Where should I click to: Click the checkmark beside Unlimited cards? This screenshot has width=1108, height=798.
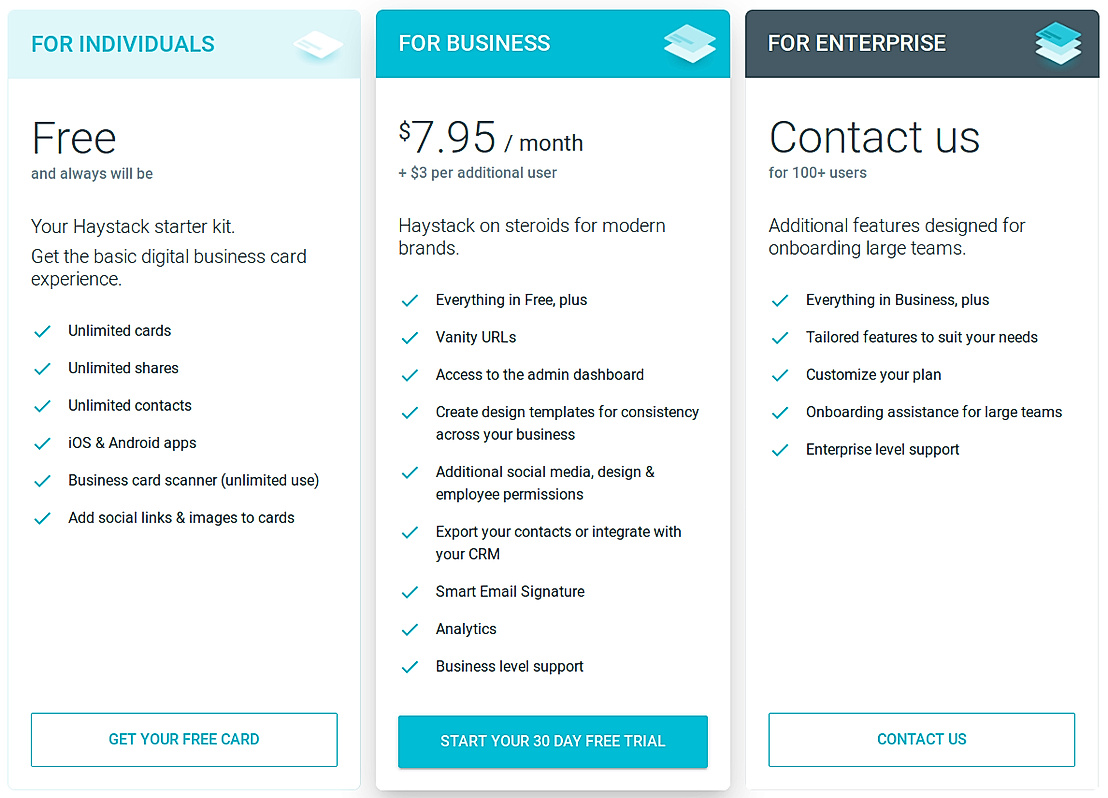pyautogui.click(x=42, y=330)
